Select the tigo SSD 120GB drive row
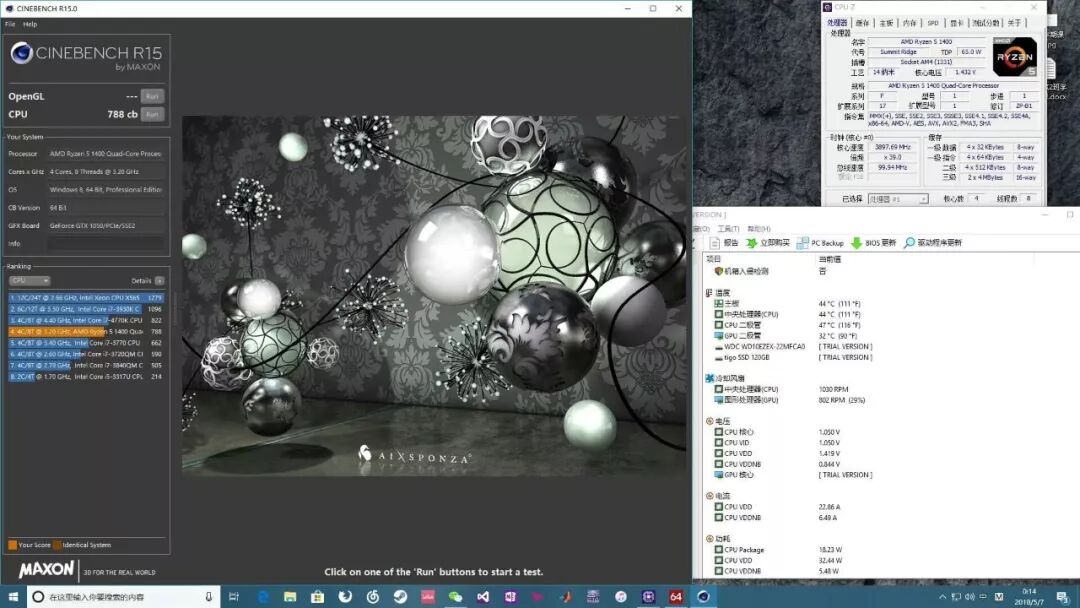This screenshot has width=1080, height=608. pyautogui.click(x=792, y=357)
